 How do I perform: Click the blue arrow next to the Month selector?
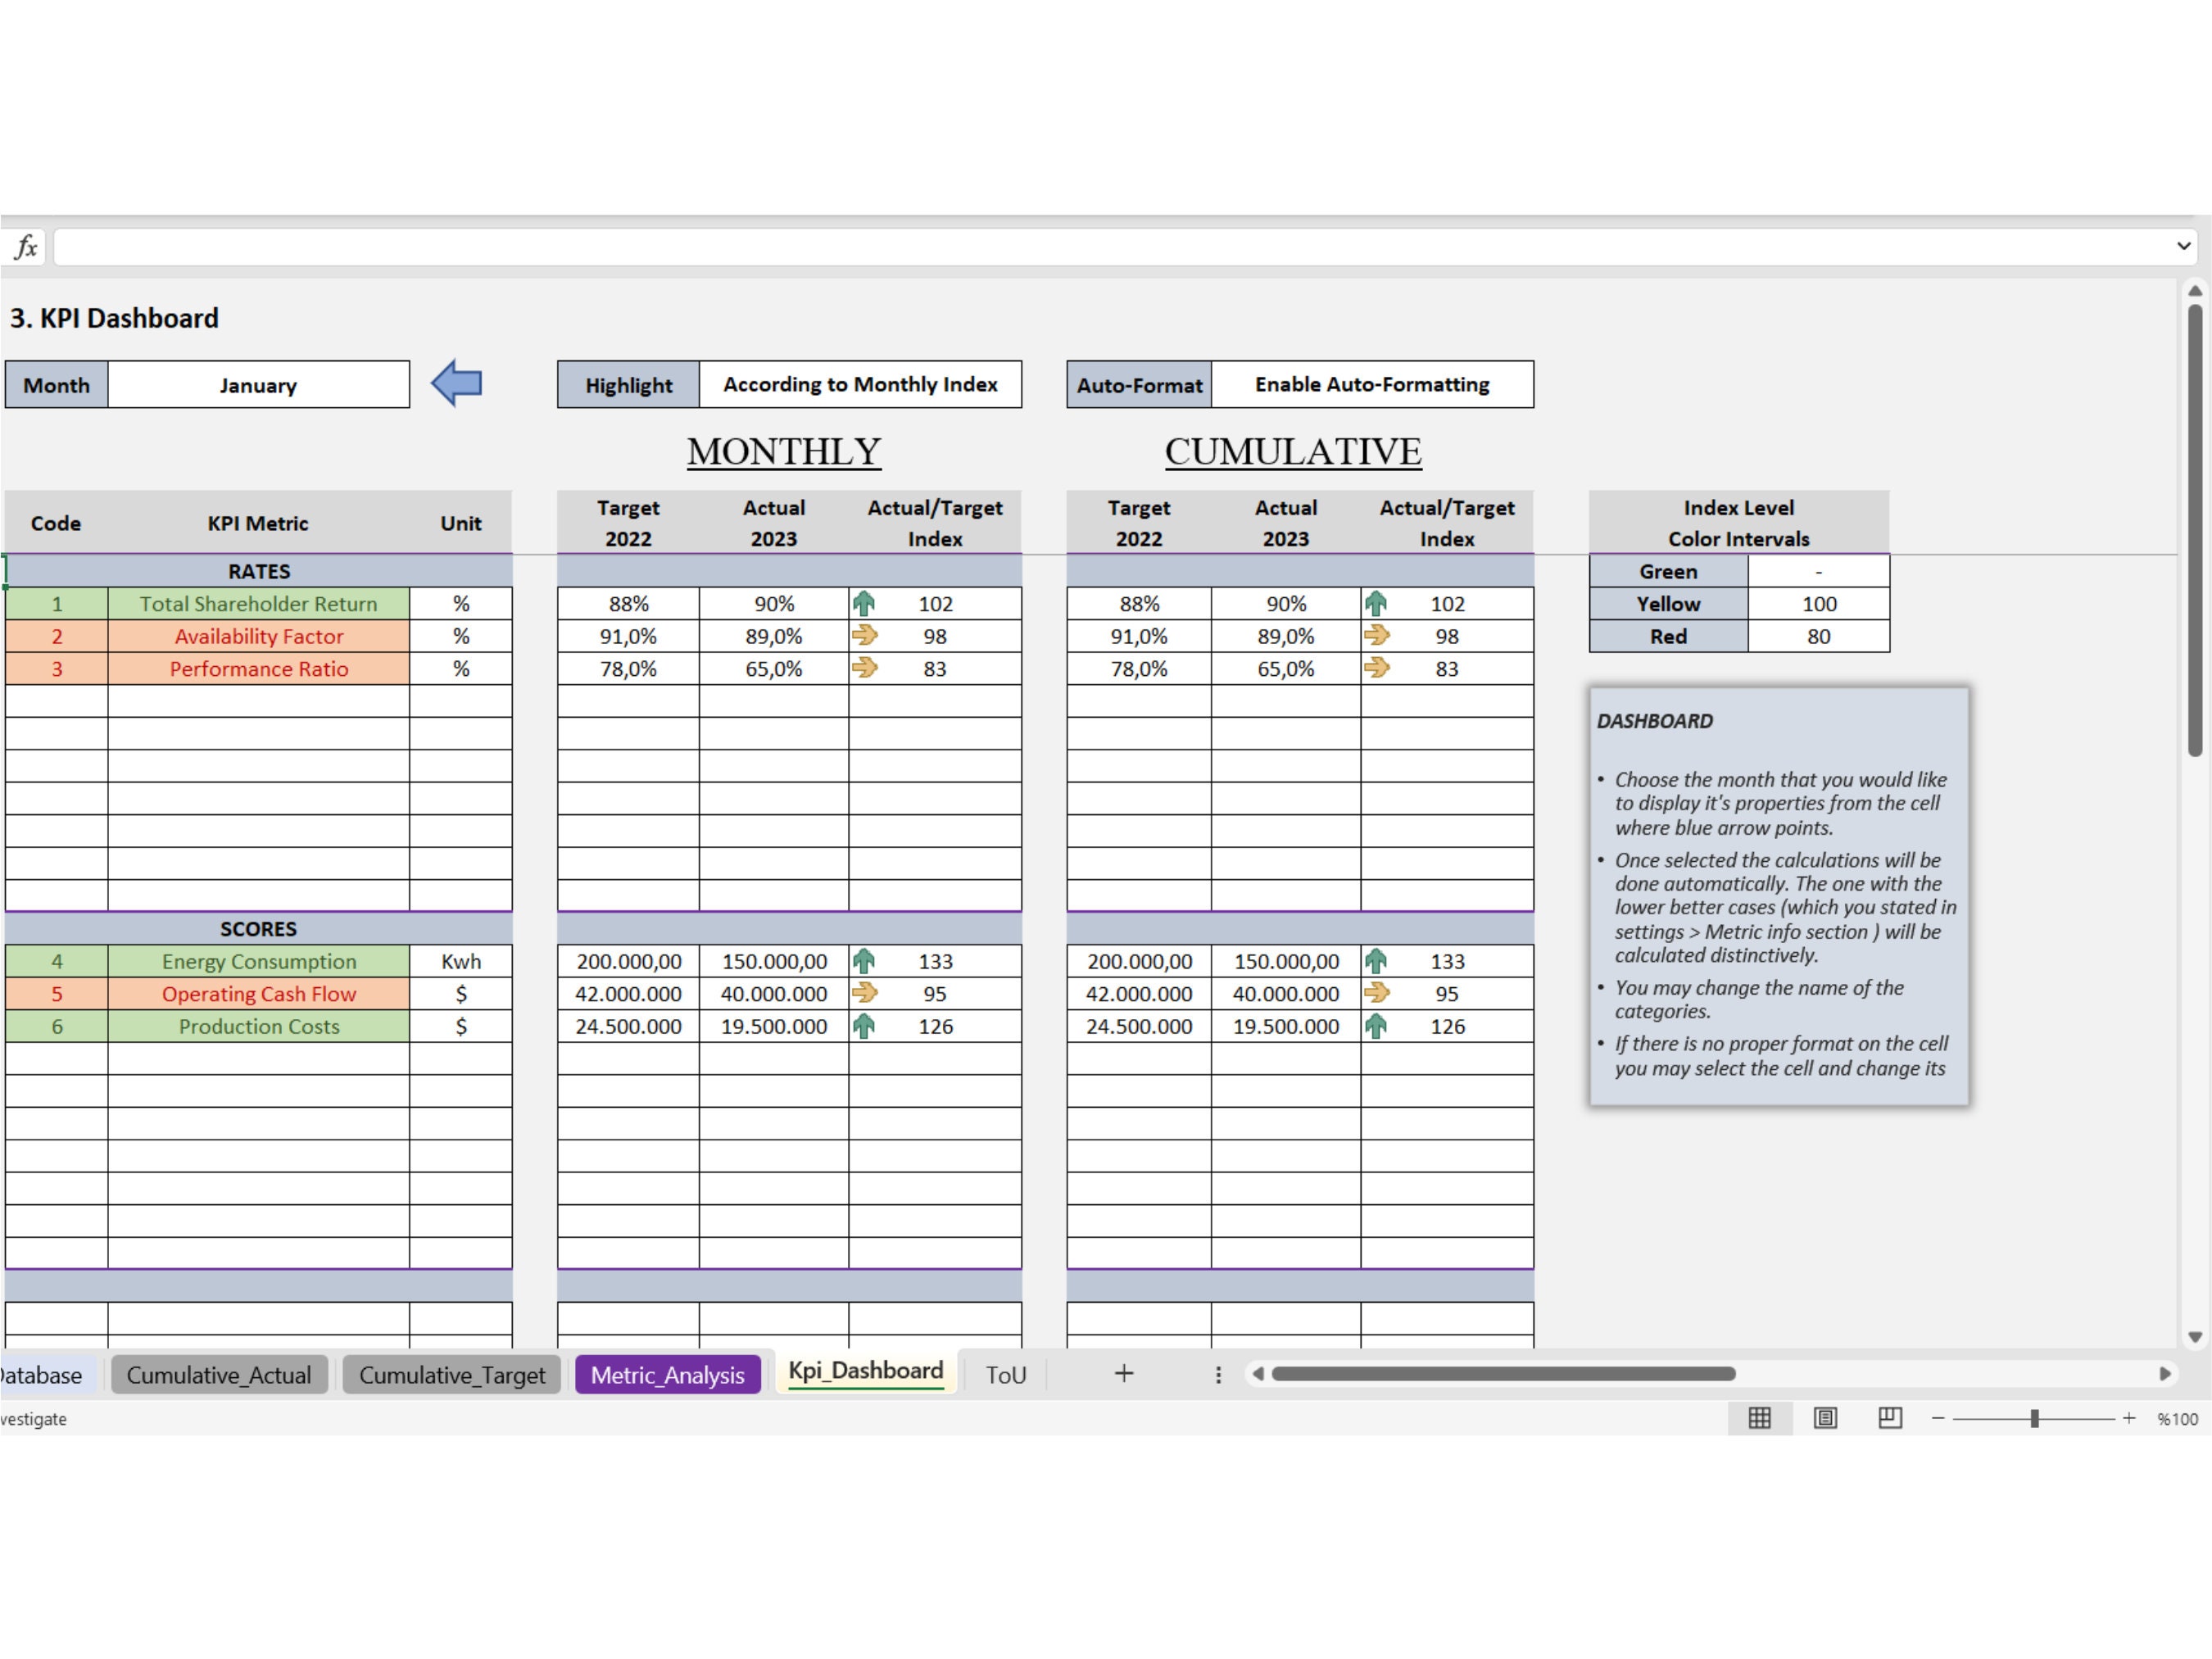[457, 384]
